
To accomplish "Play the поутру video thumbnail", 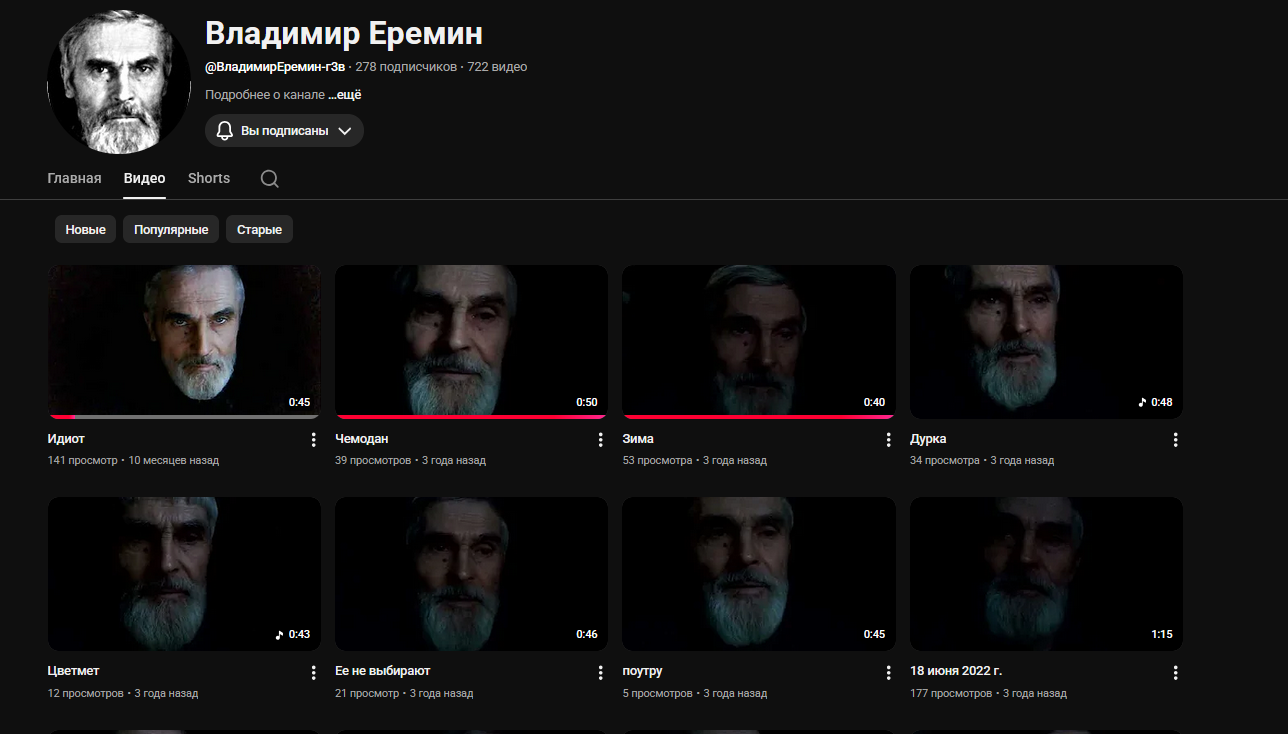I will (x=759, y=574).
